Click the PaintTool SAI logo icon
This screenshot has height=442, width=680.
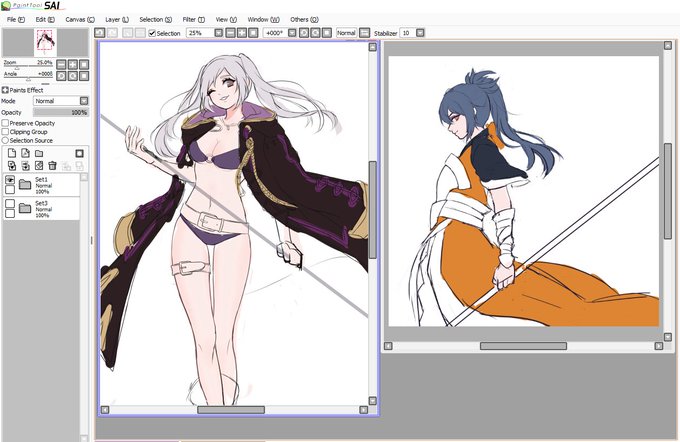pos(6,6)
